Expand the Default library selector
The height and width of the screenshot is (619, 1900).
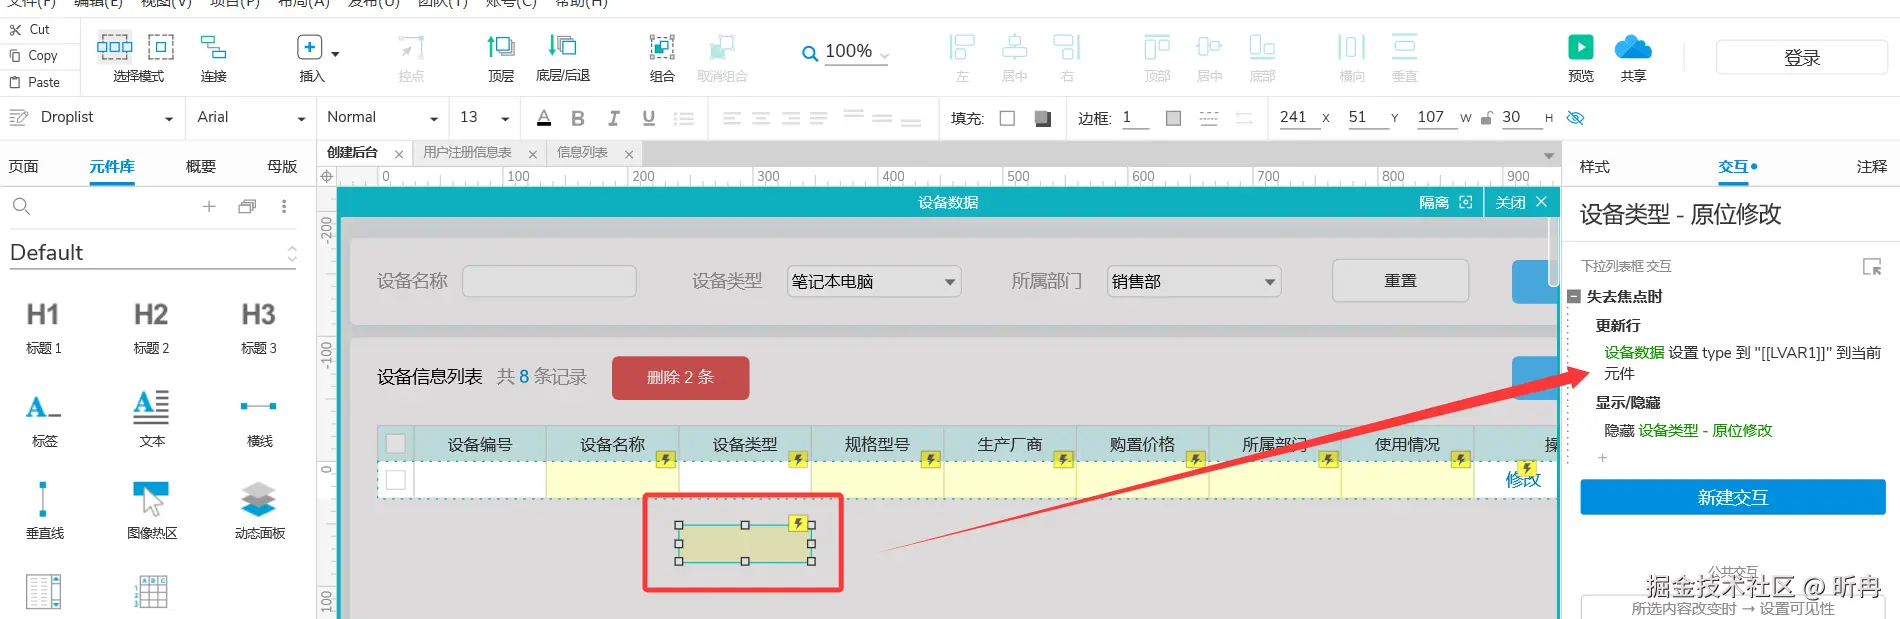pos(292,253)
